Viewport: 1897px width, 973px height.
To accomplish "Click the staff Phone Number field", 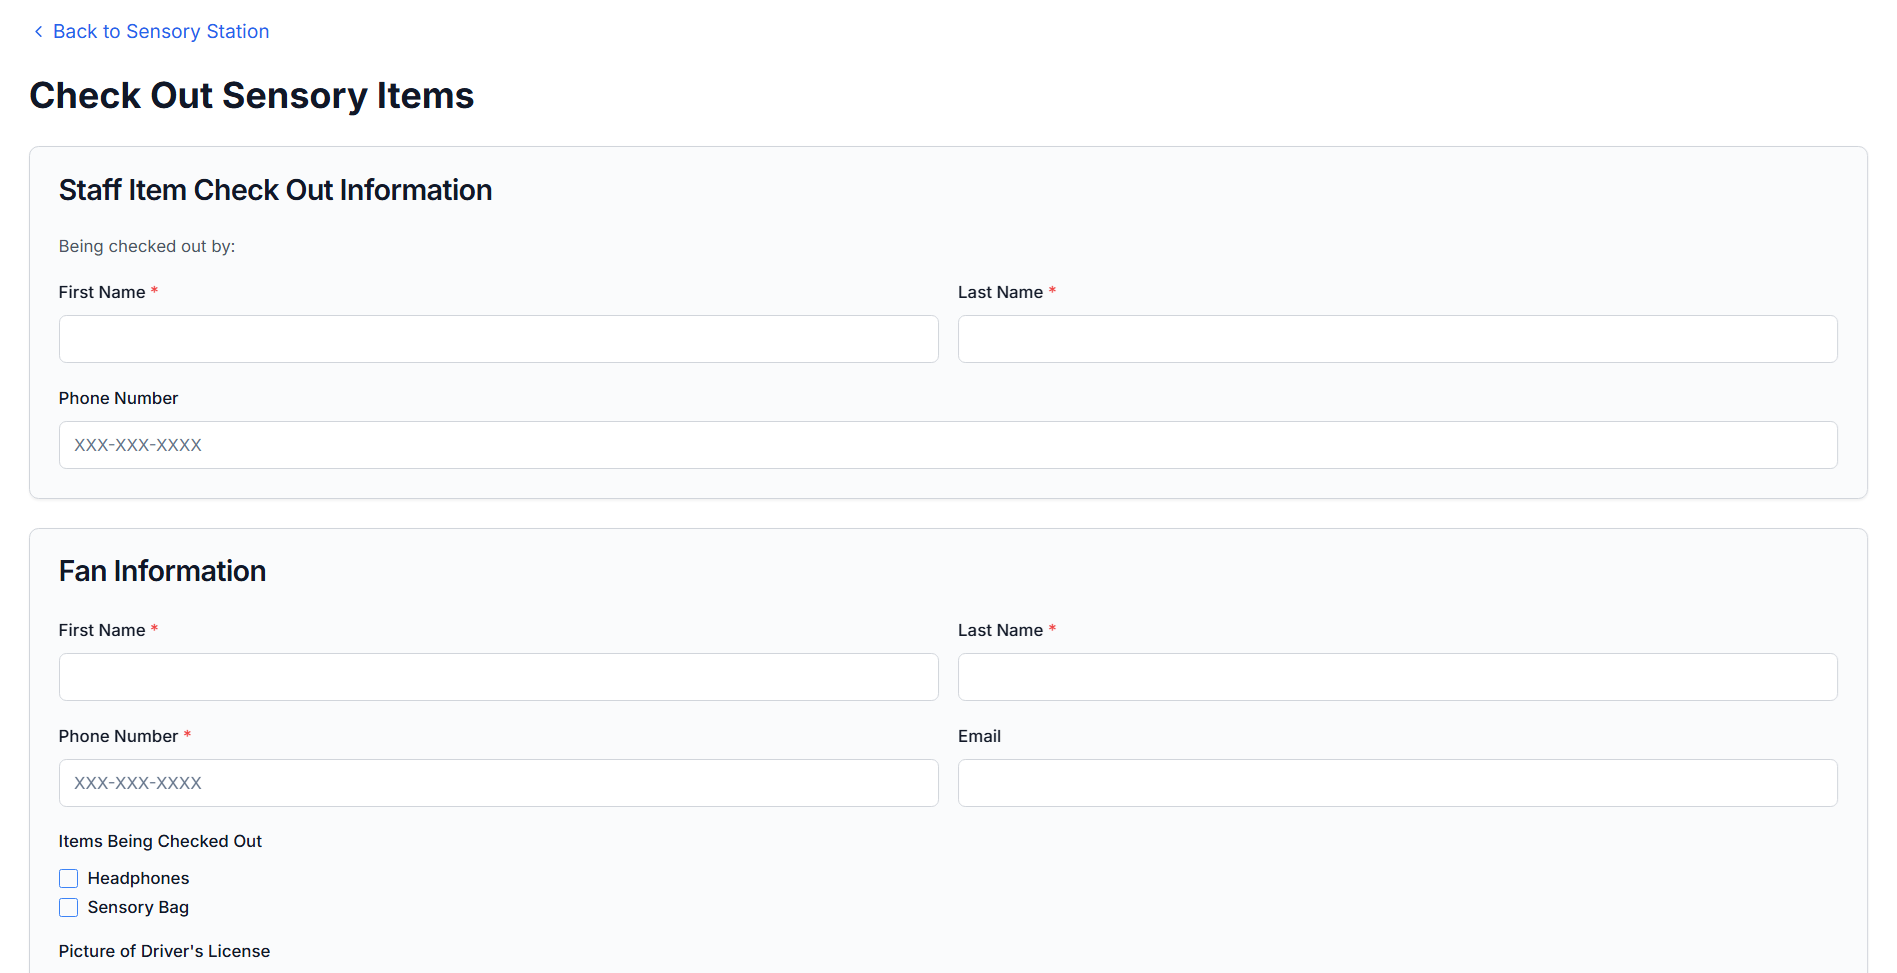I will click(x=948, y=445).
